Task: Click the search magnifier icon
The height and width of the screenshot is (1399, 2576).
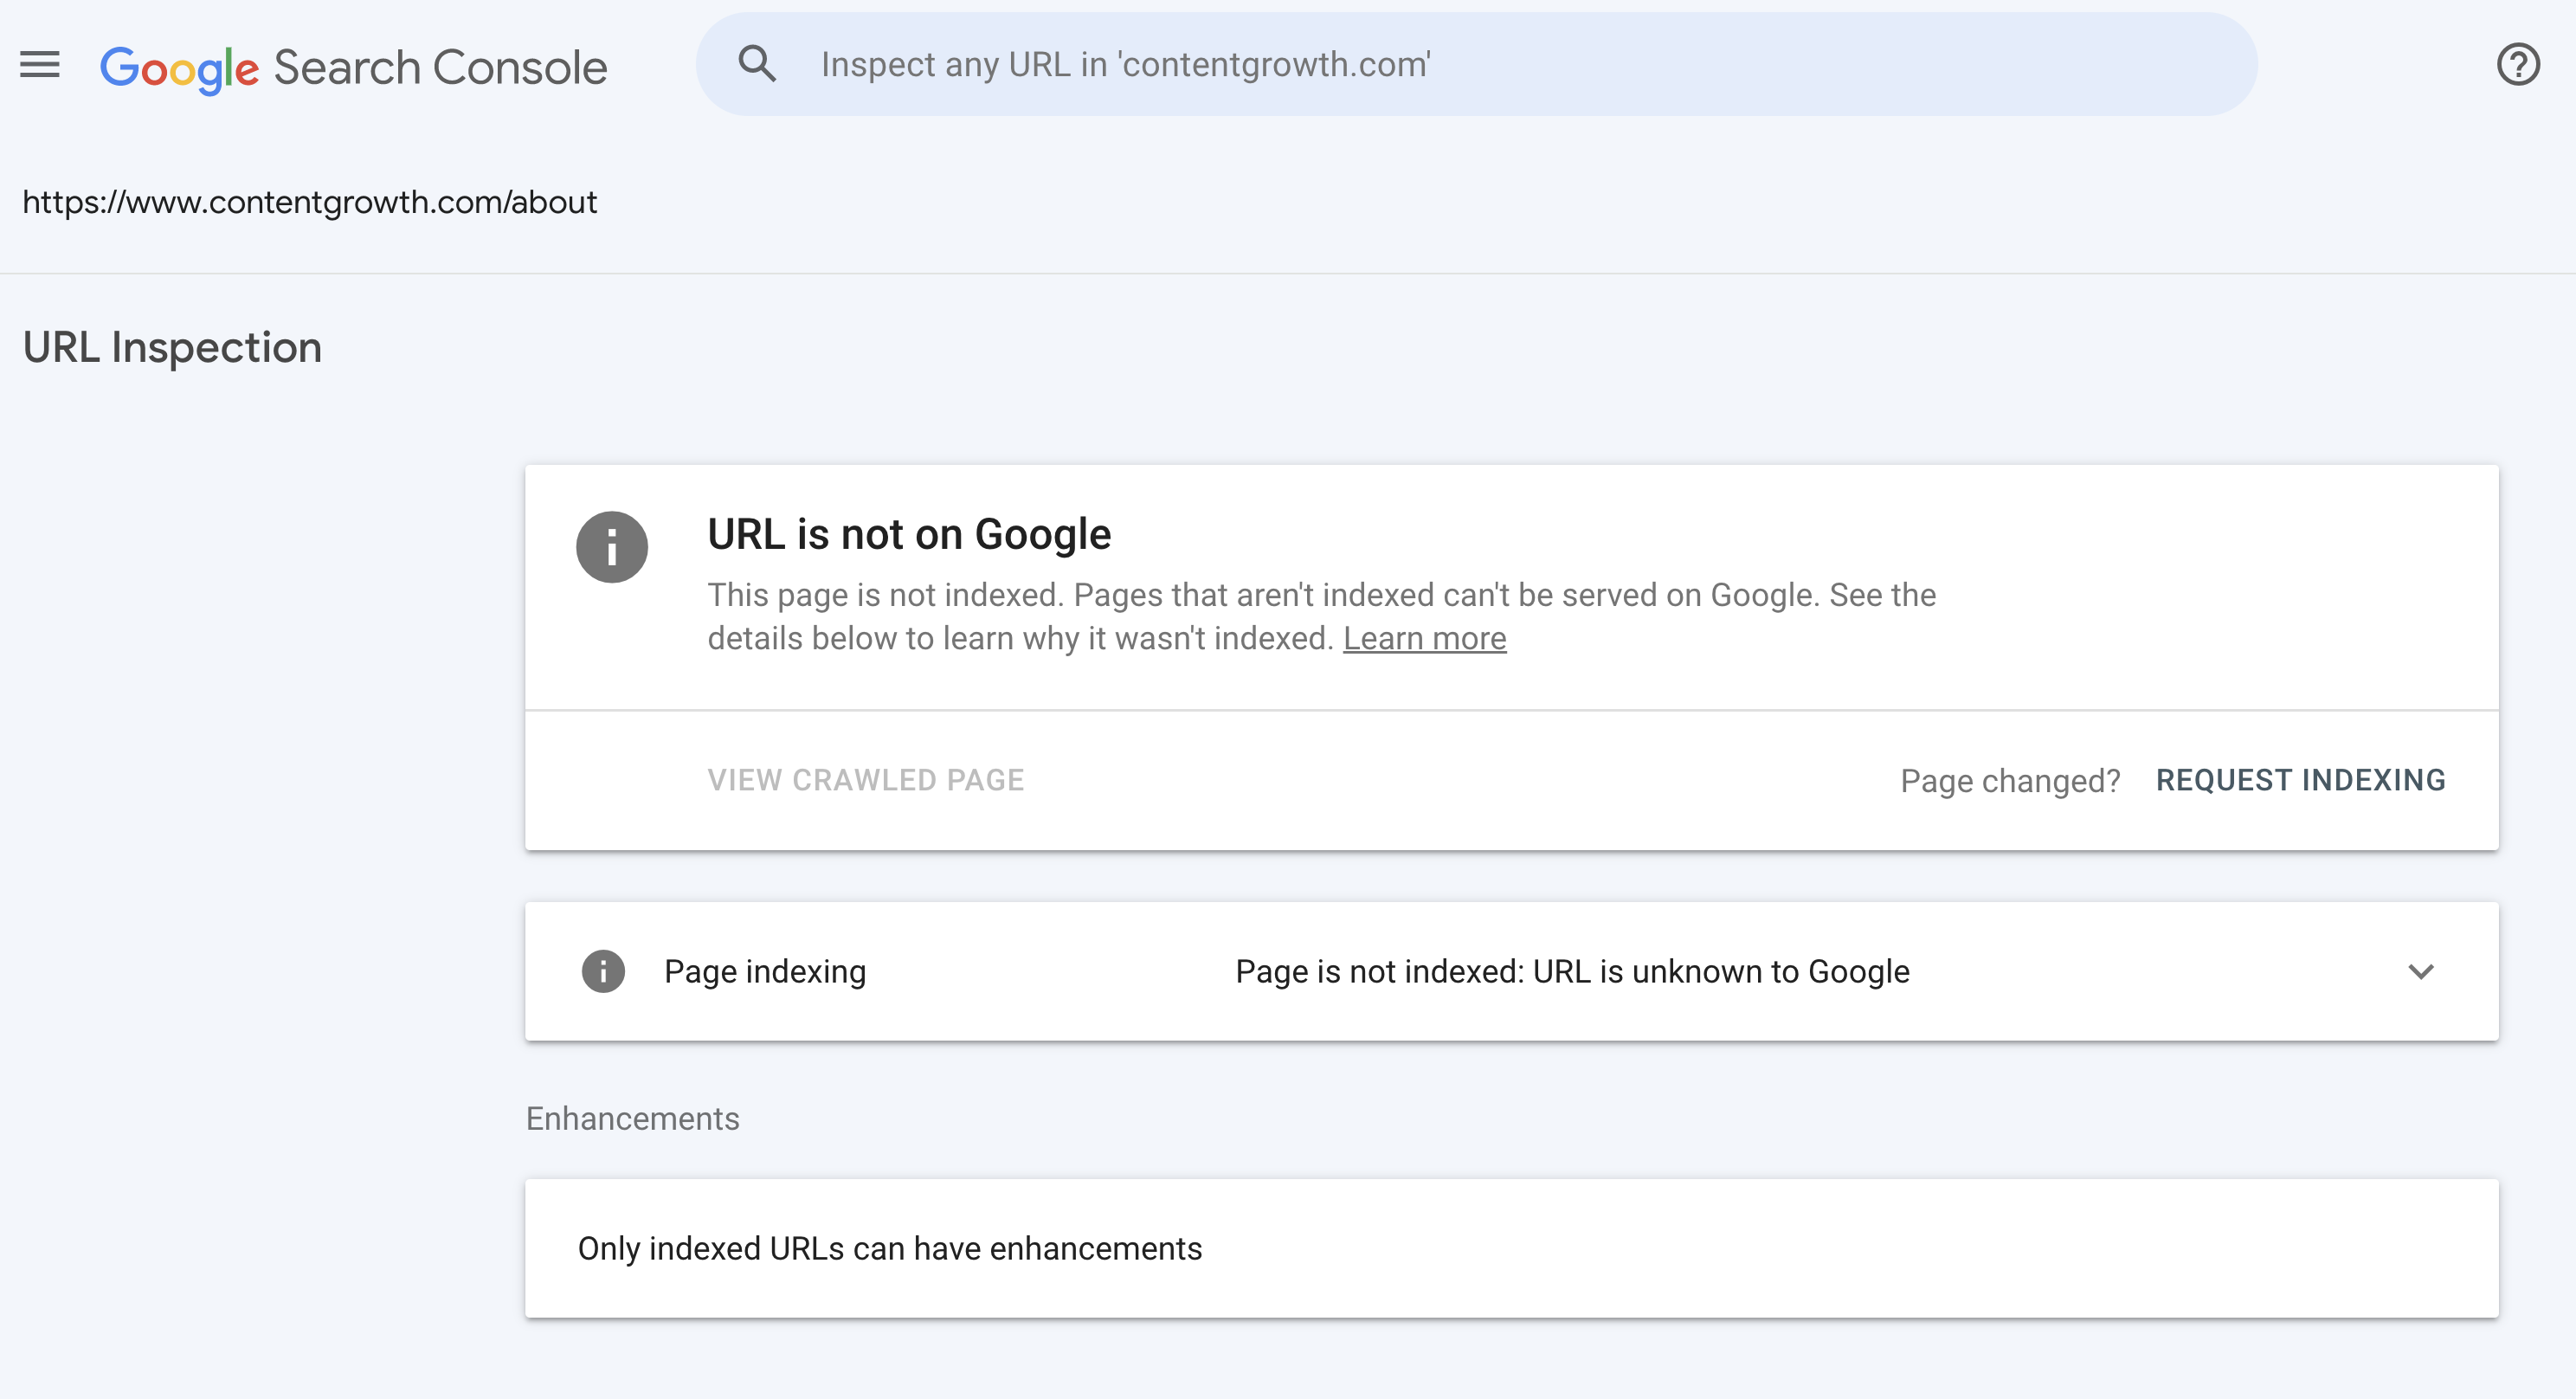Action: (x=757, y=64)
